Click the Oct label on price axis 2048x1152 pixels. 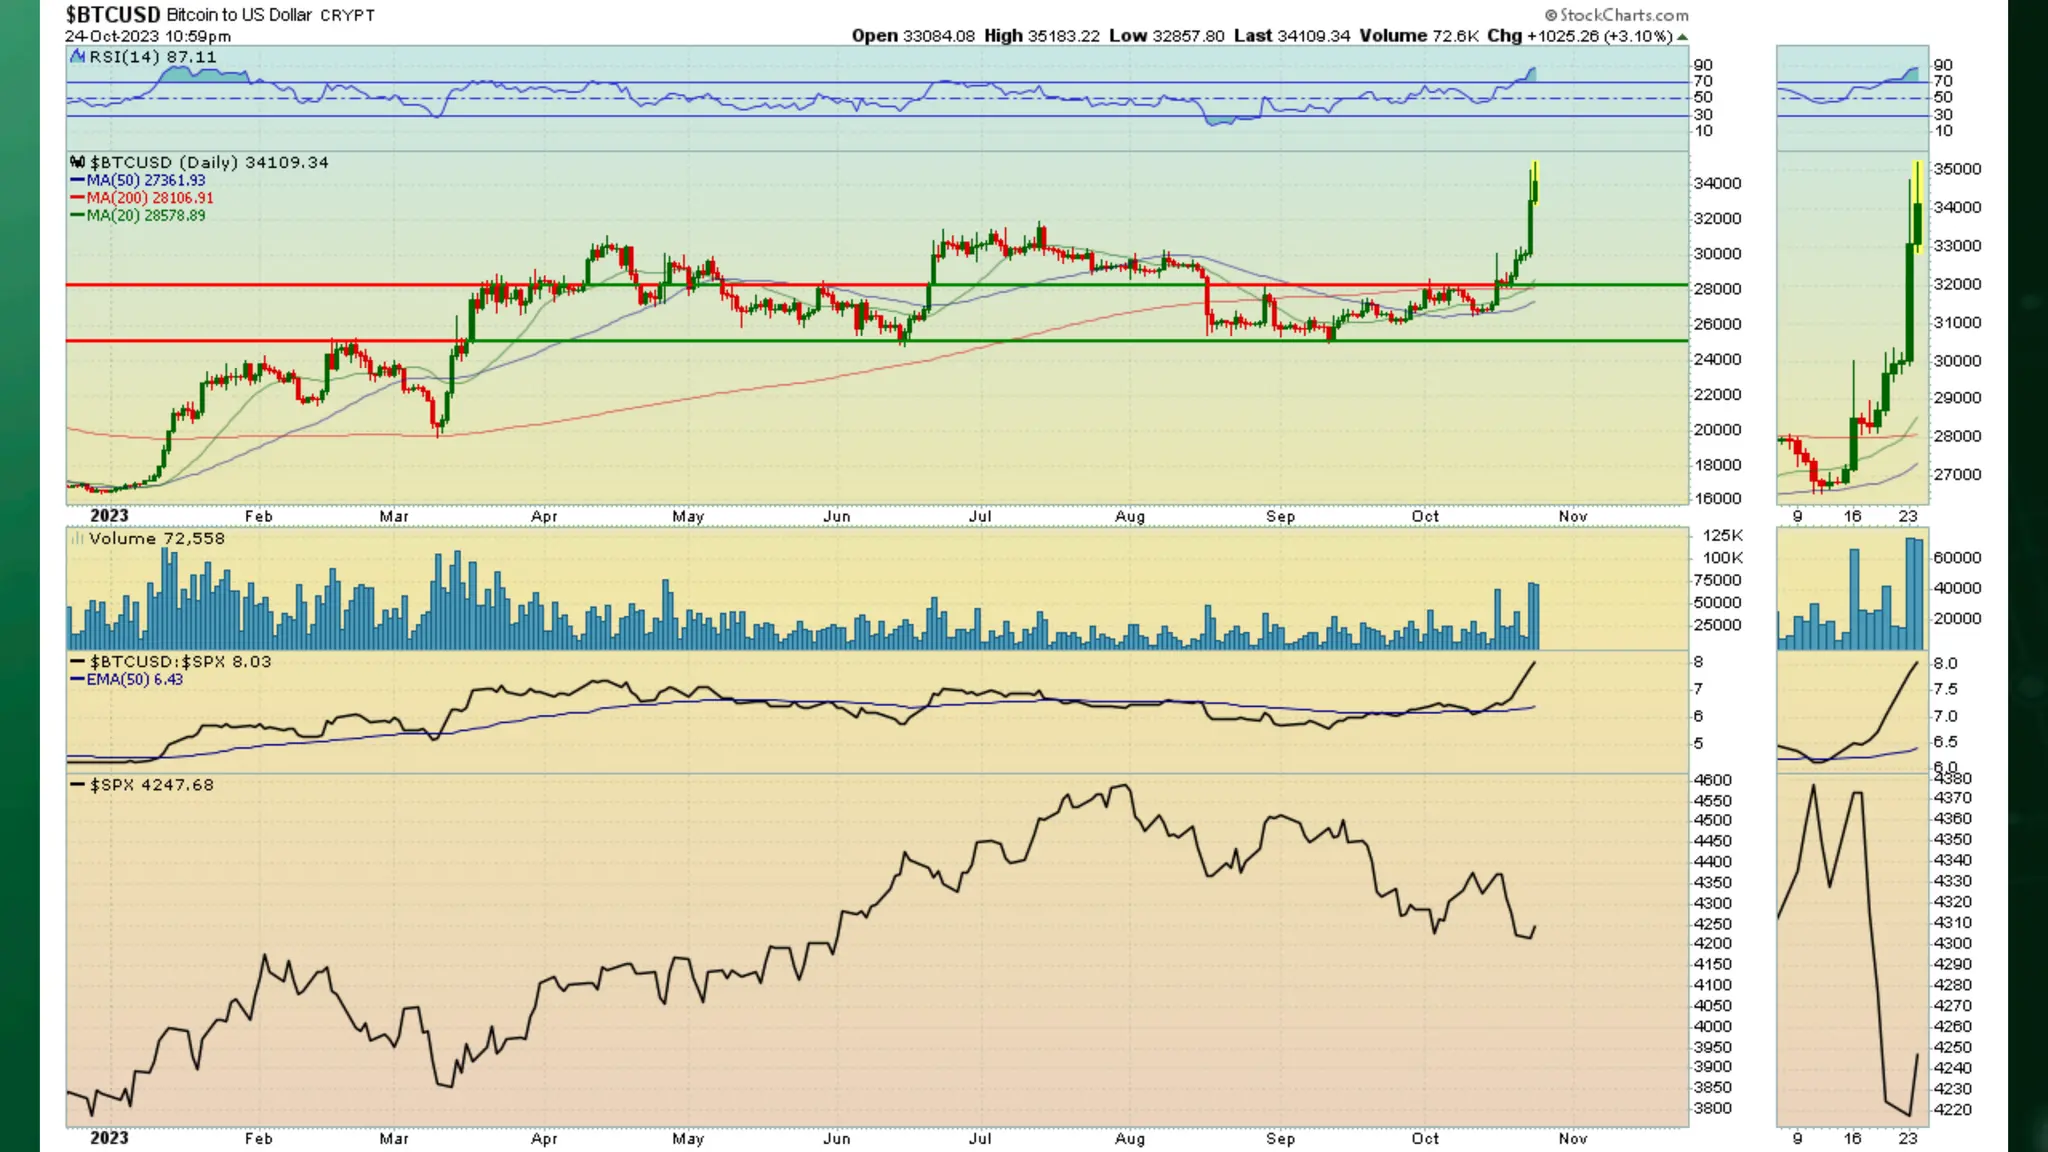point(1425,516)
